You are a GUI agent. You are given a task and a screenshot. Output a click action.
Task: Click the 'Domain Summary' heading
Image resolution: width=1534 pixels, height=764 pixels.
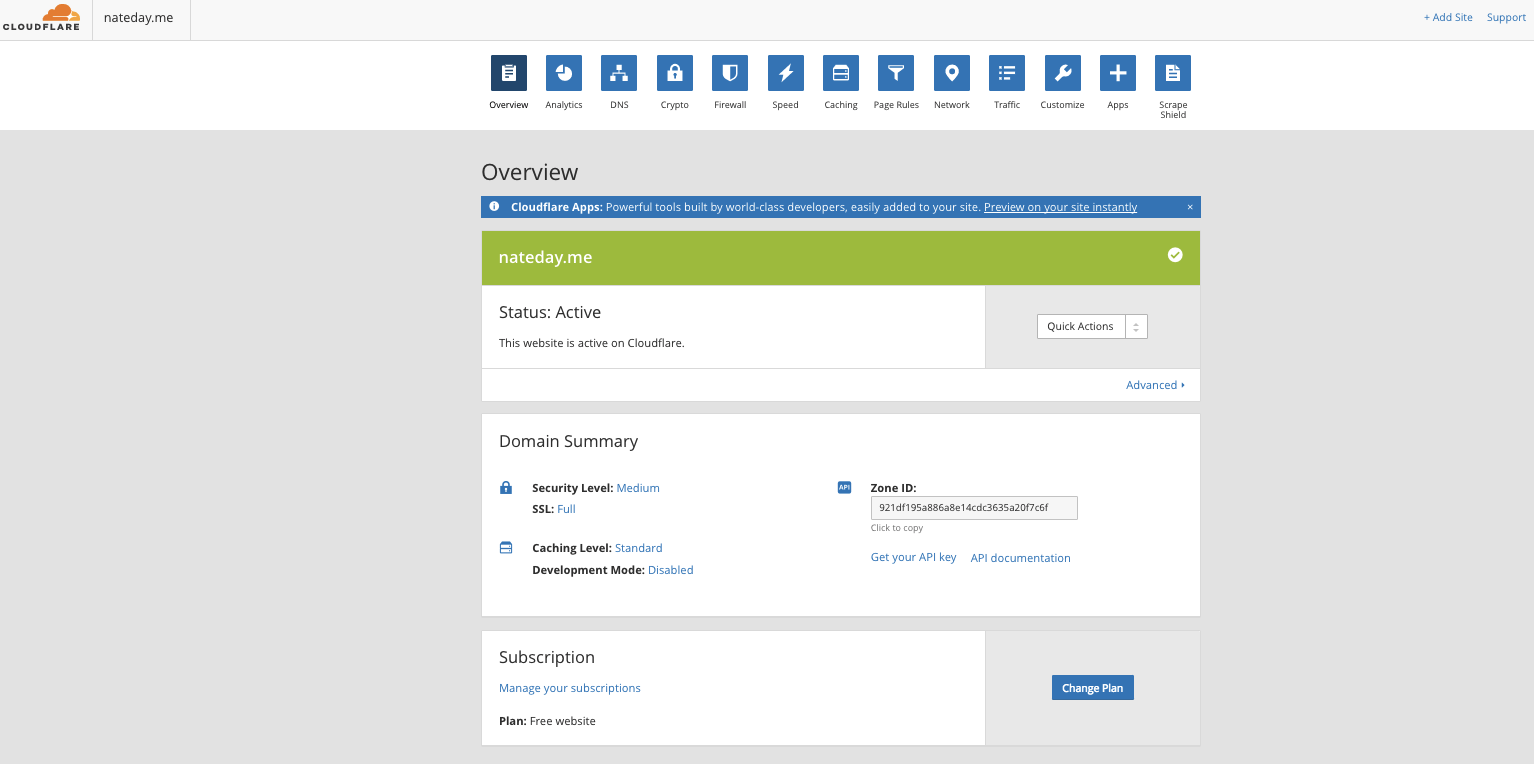[568, 441]
